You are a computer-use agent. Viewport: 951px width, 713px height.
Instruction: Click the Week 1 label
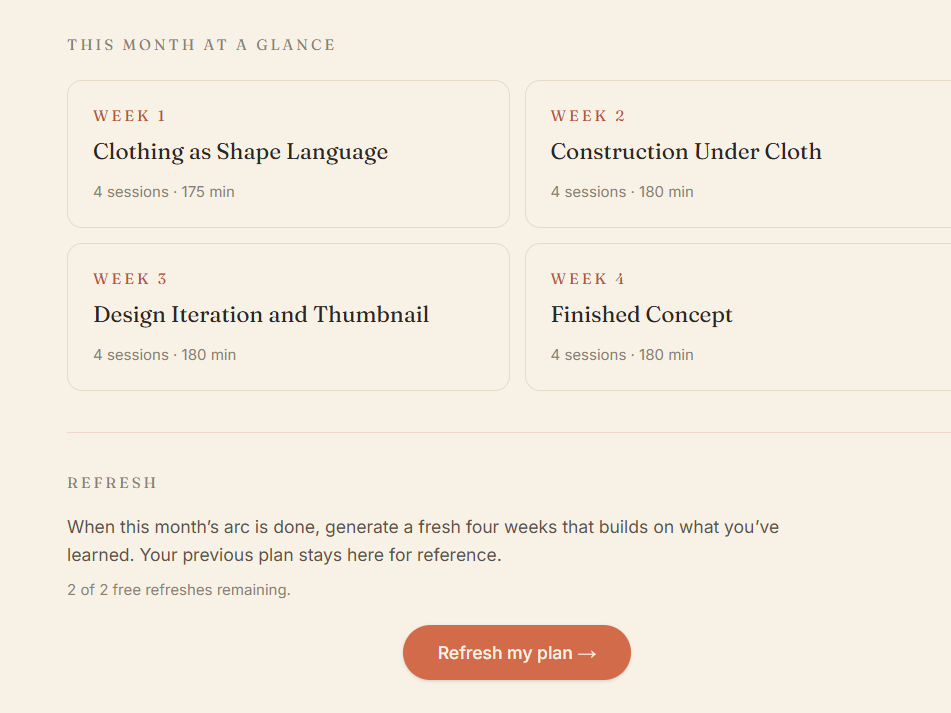[x=130, y=116]
